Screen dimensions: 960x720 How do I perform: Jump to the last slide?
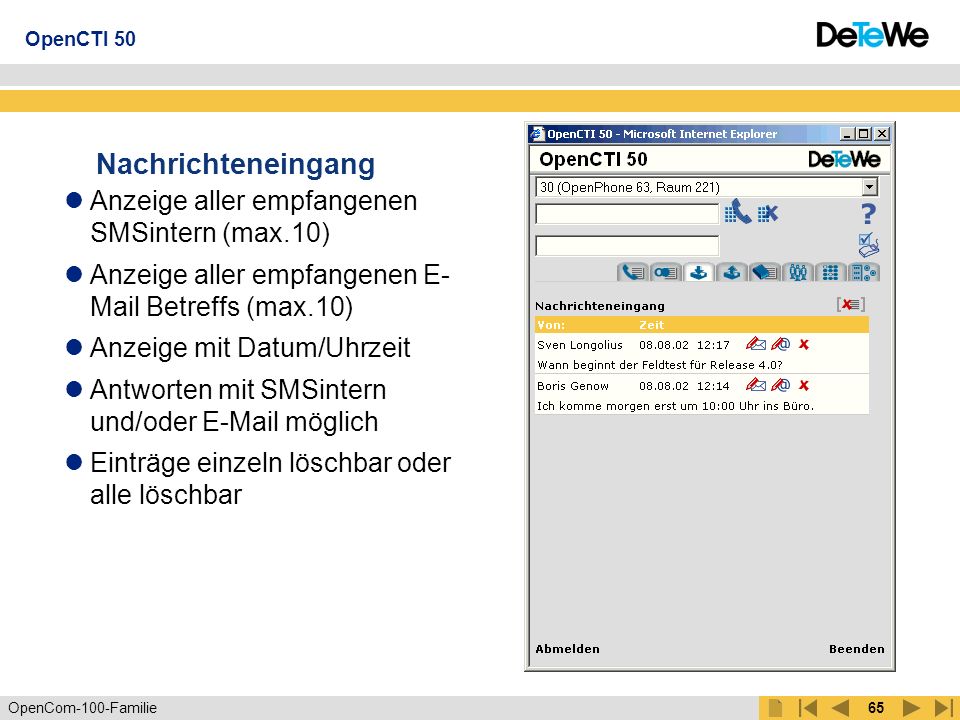(x=943, y=708)
